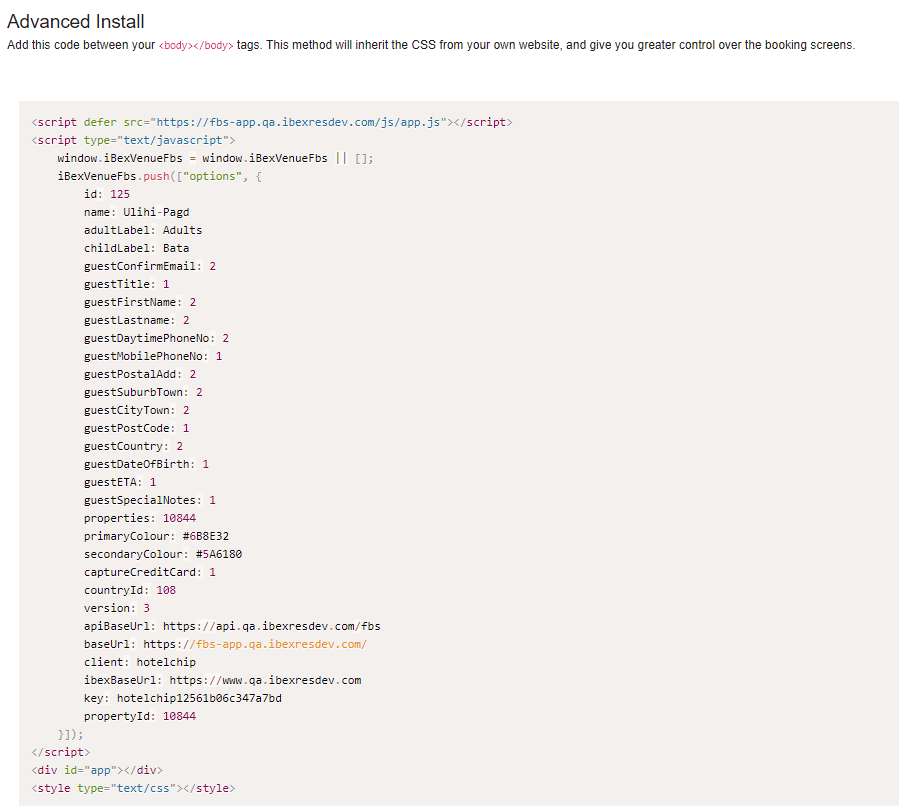Image resolution: width=899 pixels, height=806 pixels.
Task: Click the name Ulihi-Pagd line
Action: tap(137, 212)
